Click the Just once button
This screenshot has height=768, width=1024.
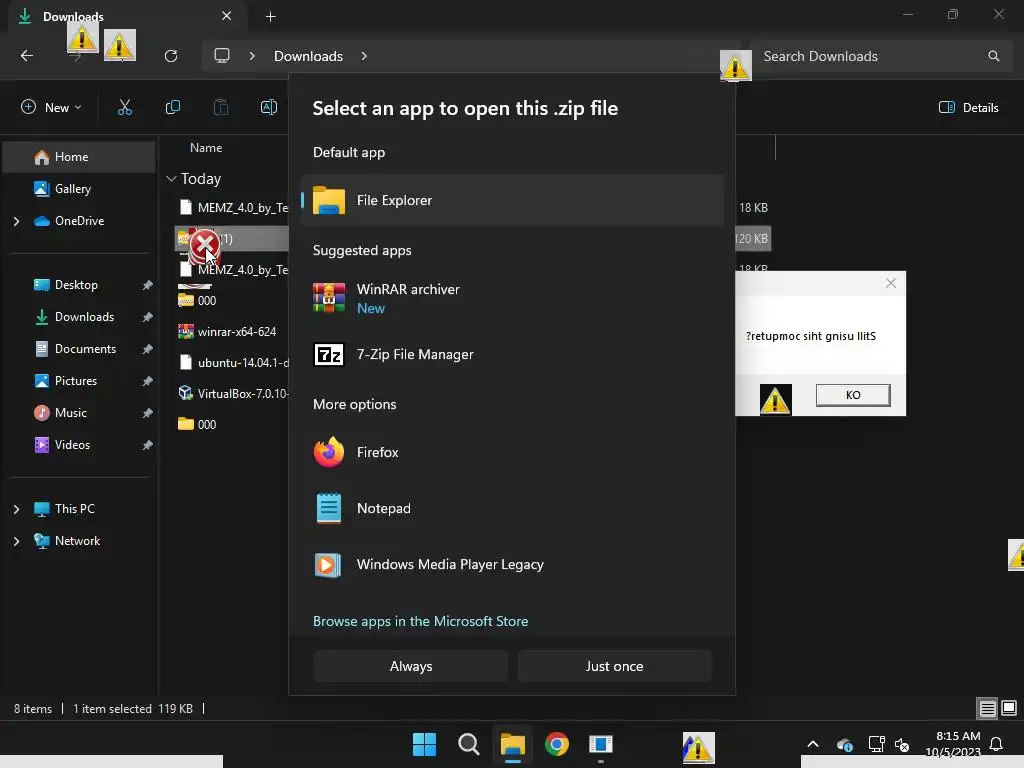615,666
